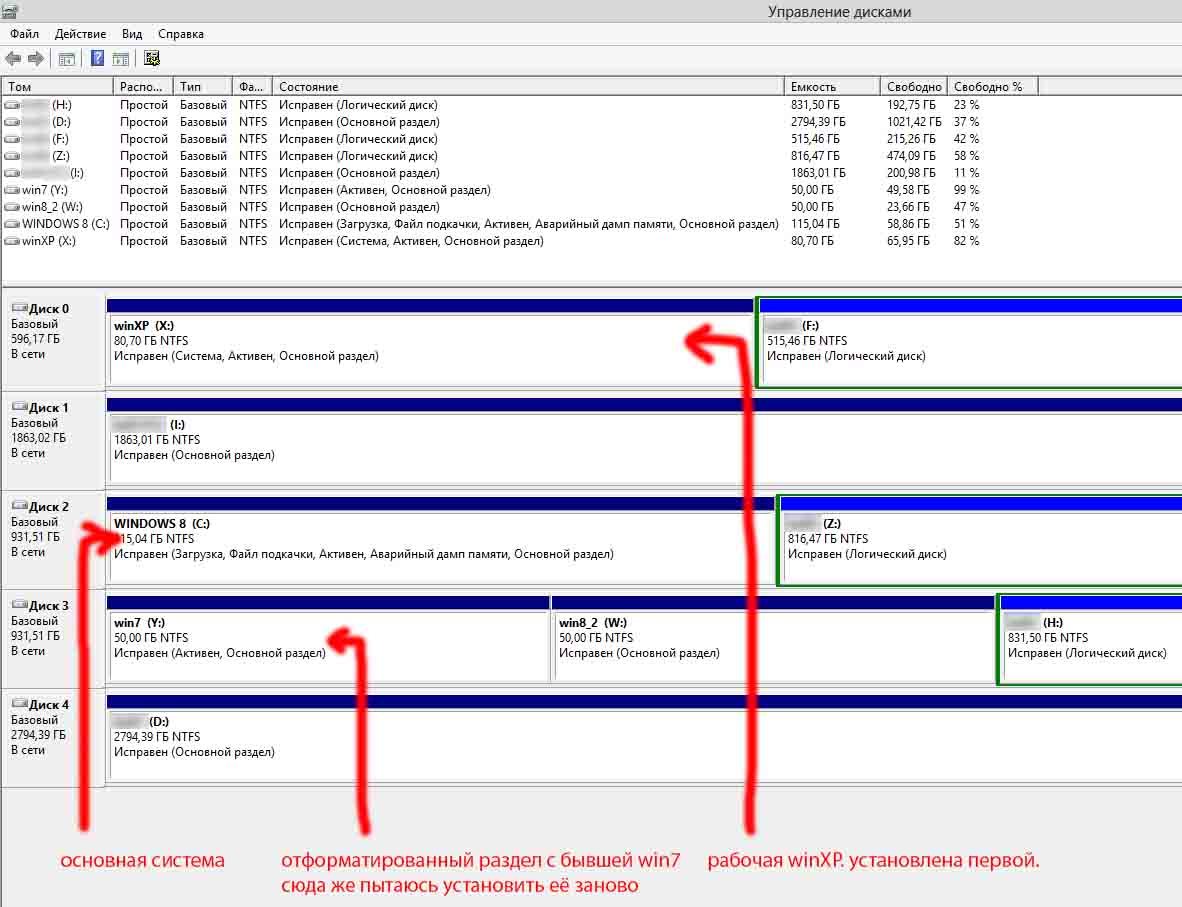Click the disk icon next to Диск 4
This screenshot has width=1182, height=907.
20,703
